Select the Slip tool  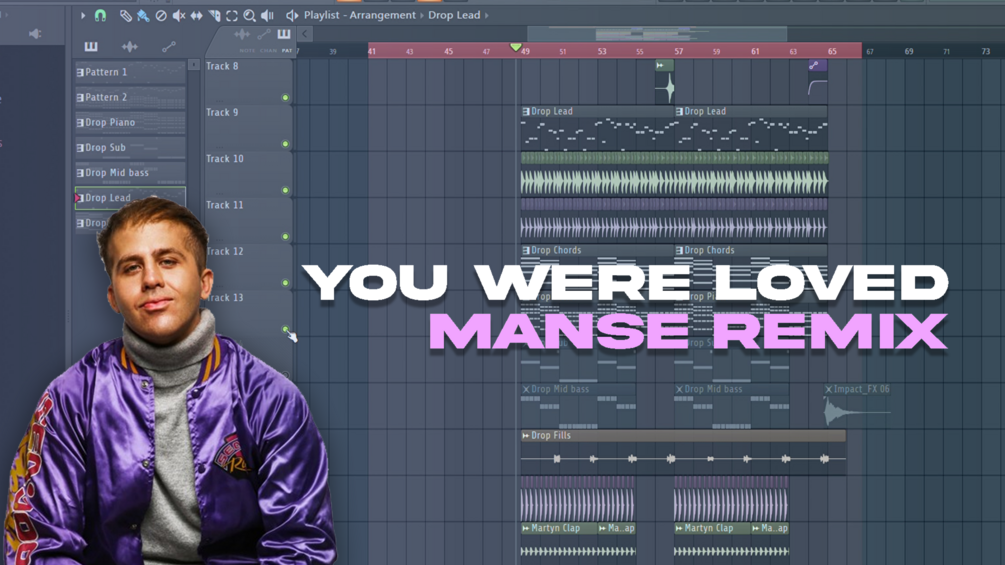196,15
